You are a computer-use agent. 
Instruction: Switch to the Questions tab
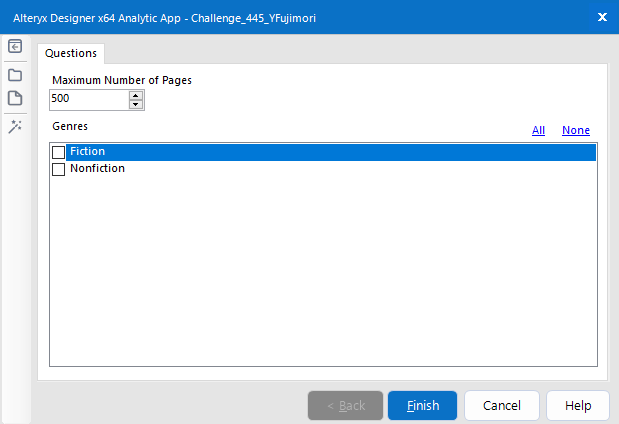71,53
